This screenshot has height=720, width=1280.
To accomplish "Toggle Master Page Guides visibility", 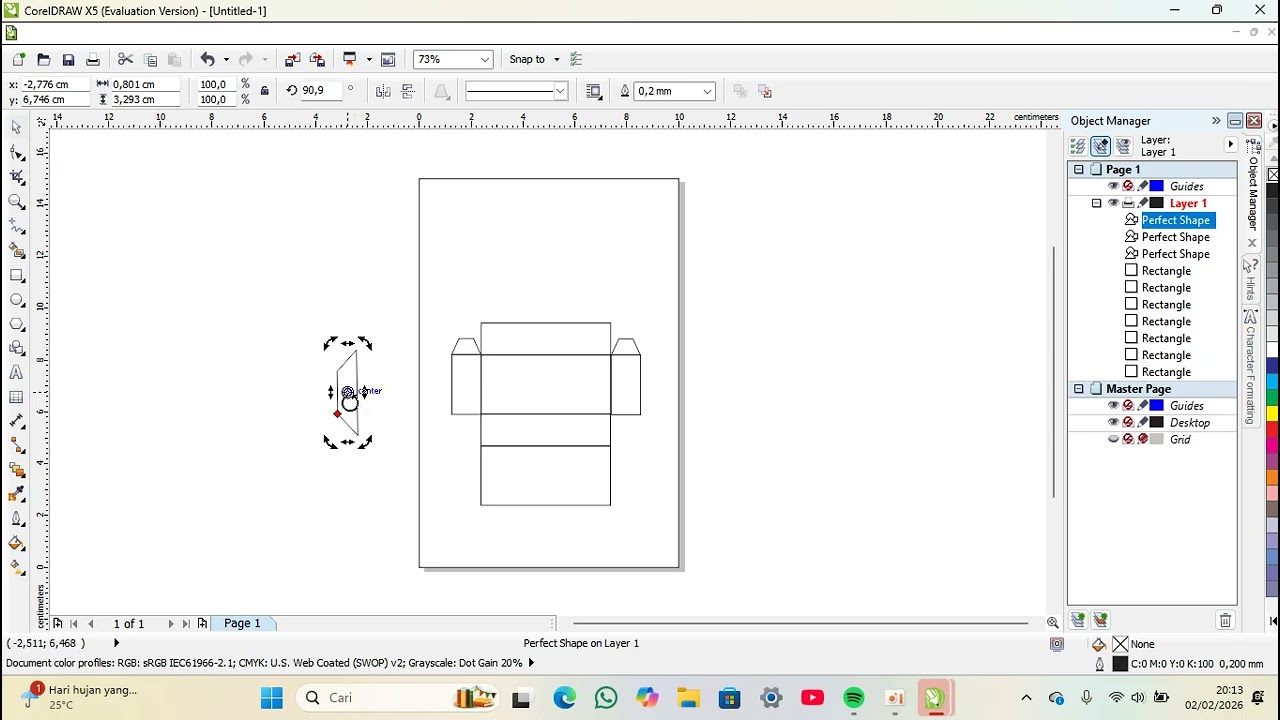I will tap(1113, 406).
